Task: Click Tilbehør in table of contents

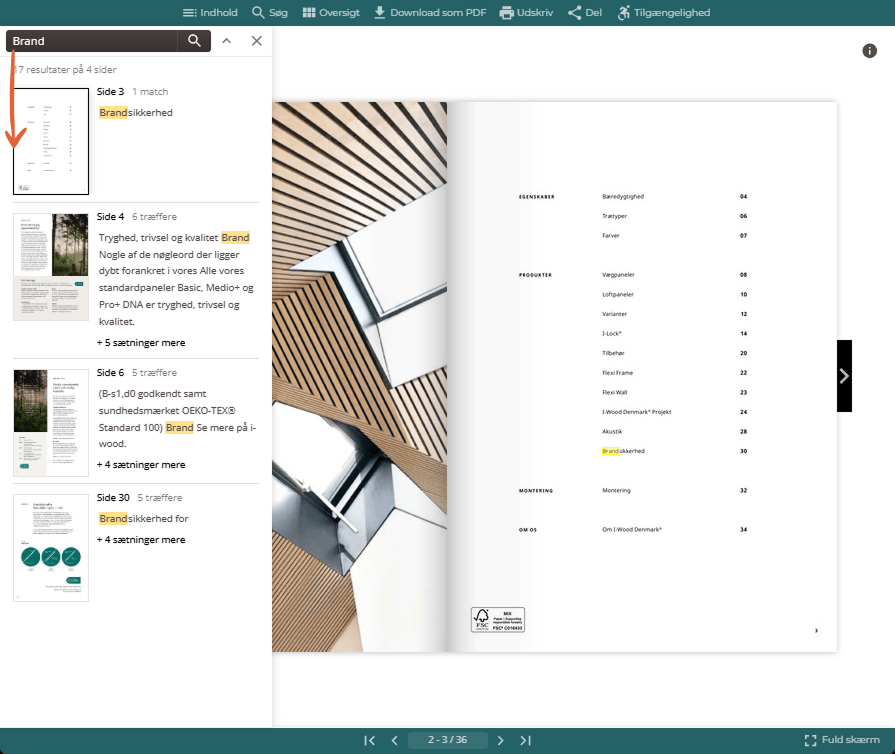Action: (x=613, y=353)
